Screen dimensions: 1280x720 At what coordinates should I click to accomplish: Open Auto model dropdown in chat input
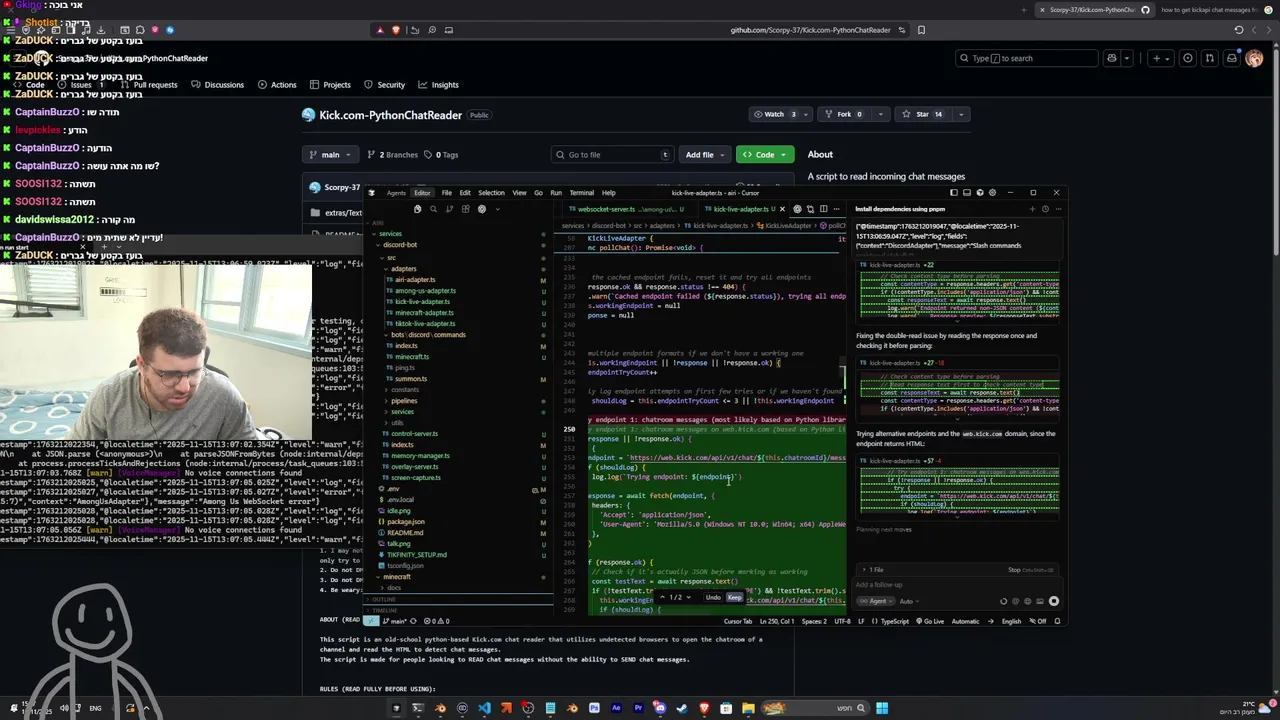click(x=909, y=601)
